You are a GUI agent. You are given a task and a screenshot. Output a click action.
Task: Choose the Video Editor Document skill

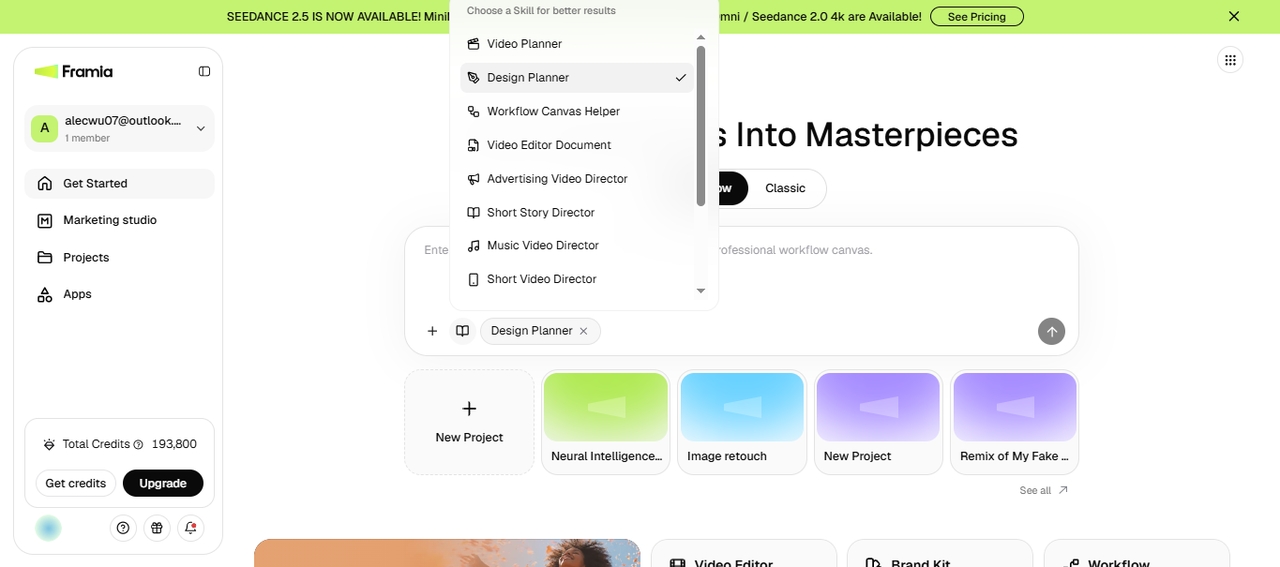coord(577,145)
